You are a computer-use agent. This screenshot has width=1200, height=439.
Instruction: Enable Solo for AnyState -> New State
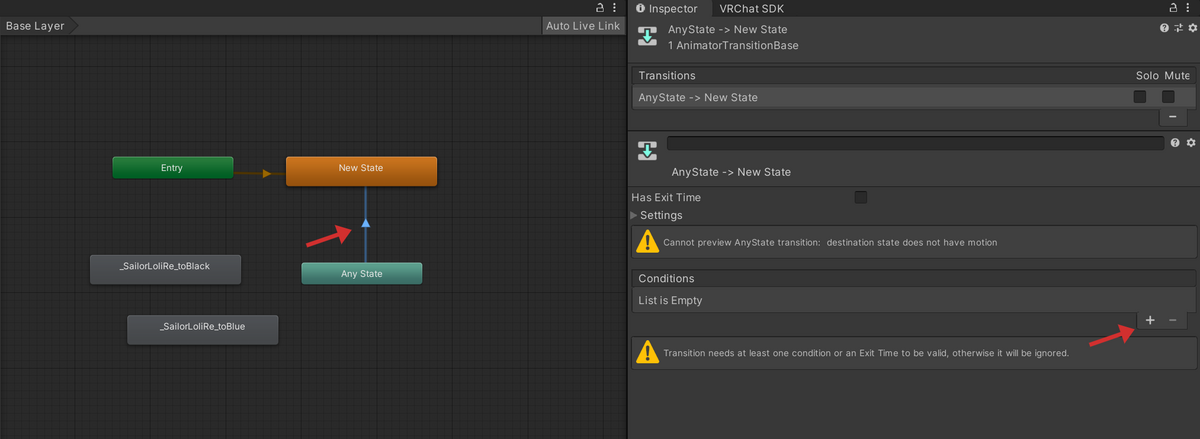point(1140,97)
